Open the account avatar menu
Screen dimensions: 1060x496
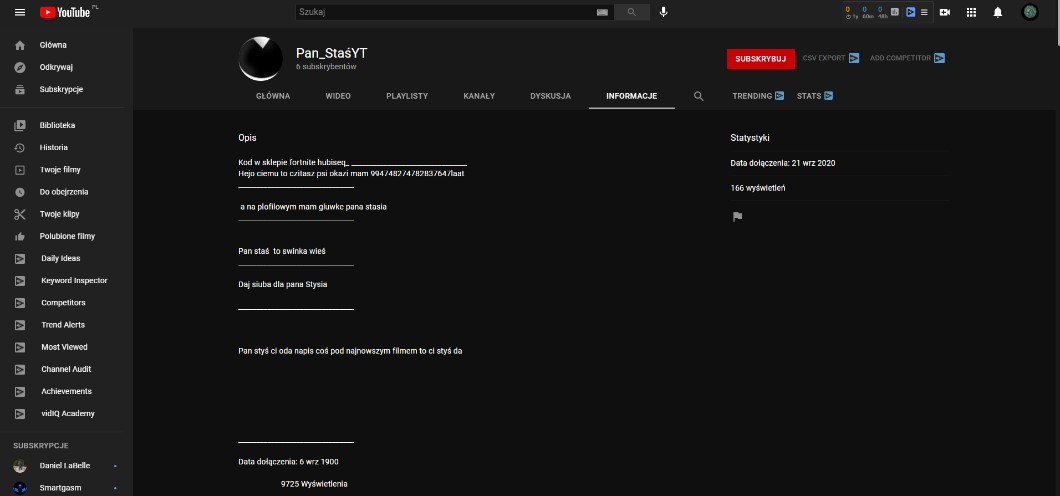(x=1030, y=12)
